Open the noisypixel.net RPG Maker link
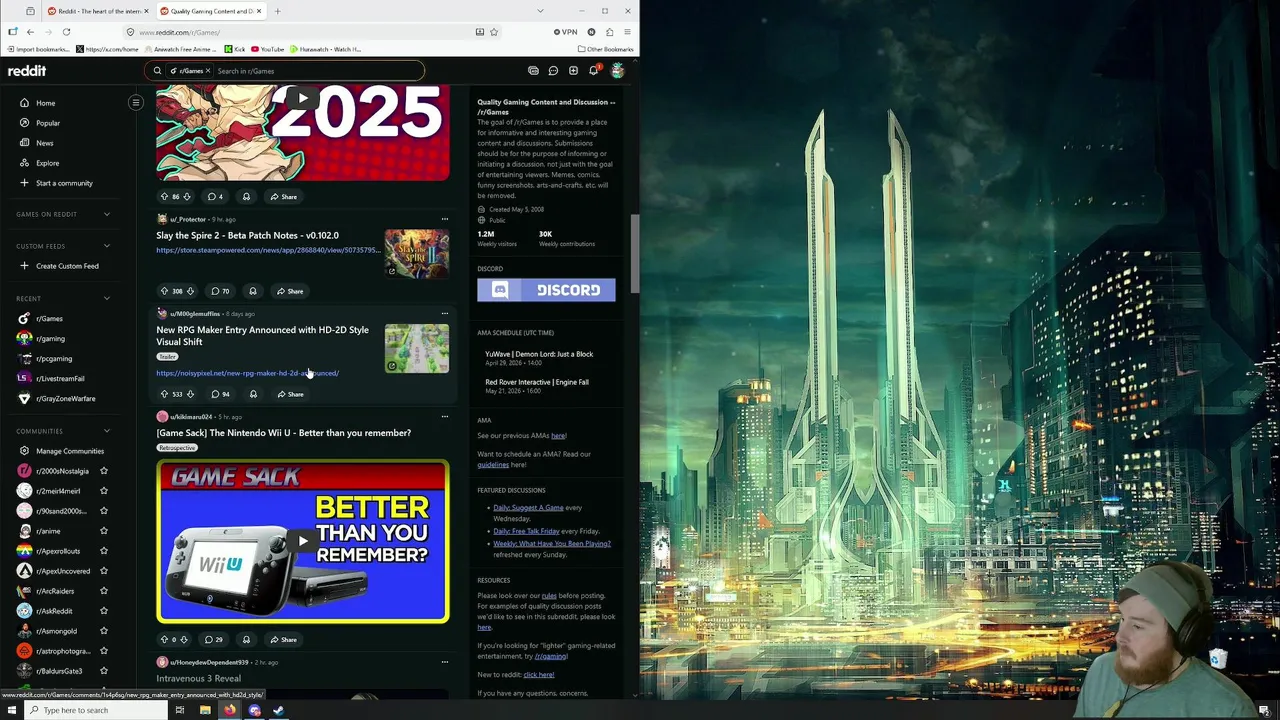1280x720 pixels. [x=247, y=373]
